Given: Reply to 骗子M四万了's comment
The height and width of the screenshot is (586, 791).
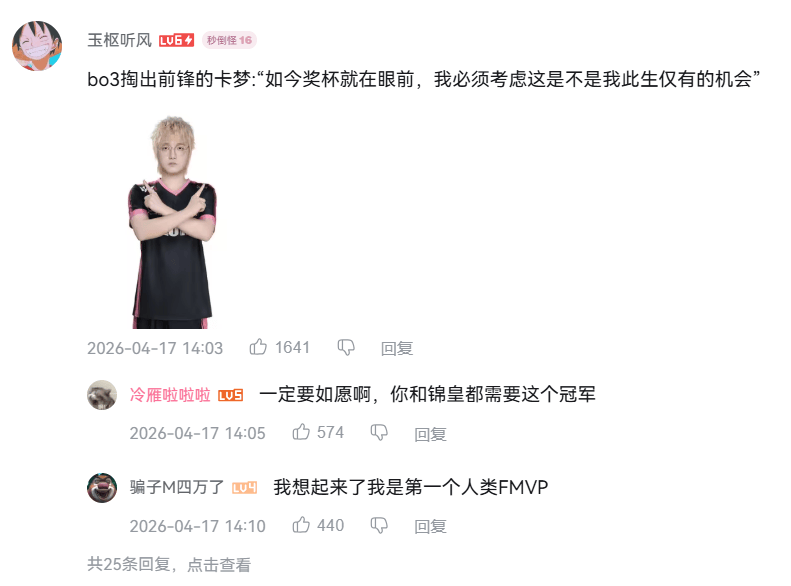Looking at the screenshot, I should (430, 526).
